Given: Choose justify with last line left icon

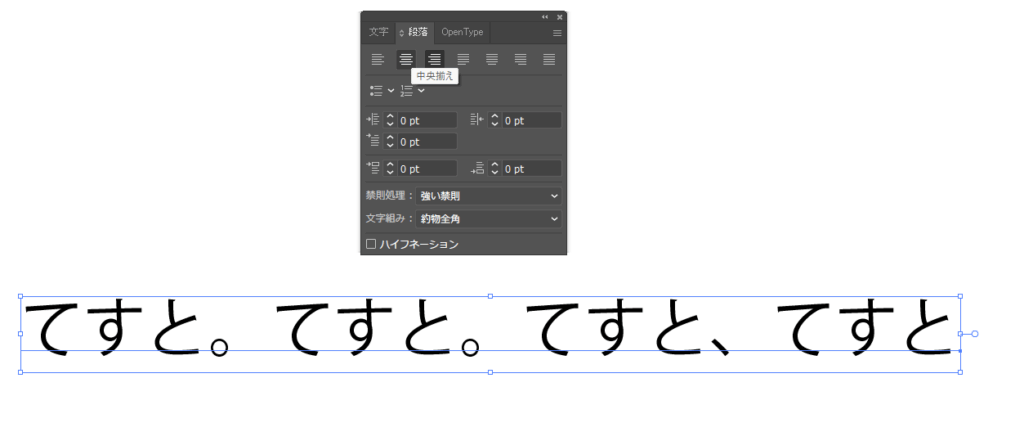Looking at the screenshot, I should click(x=463, y=60).
